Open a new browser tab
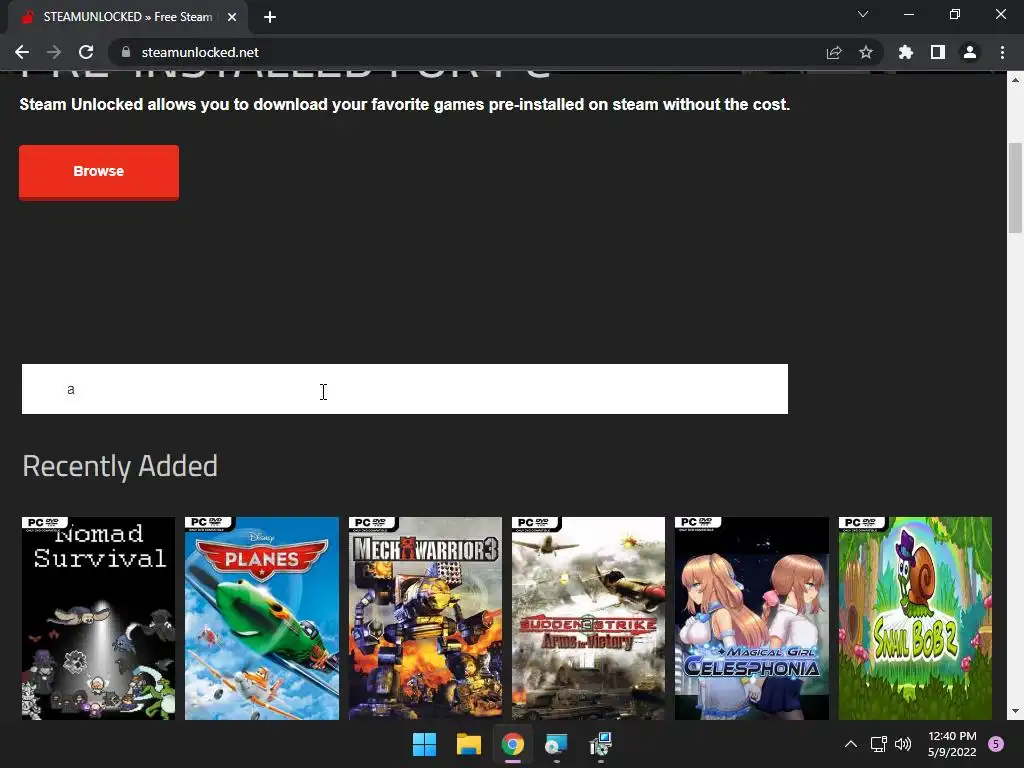1024x768 pixels. [270, 17]
